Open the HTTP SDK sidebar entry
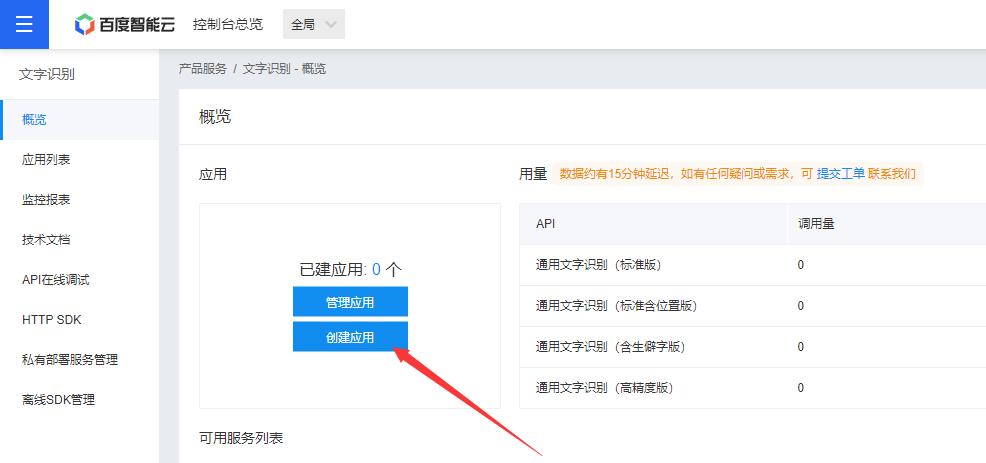Screen dimensions: 986x463 point(52,320)
